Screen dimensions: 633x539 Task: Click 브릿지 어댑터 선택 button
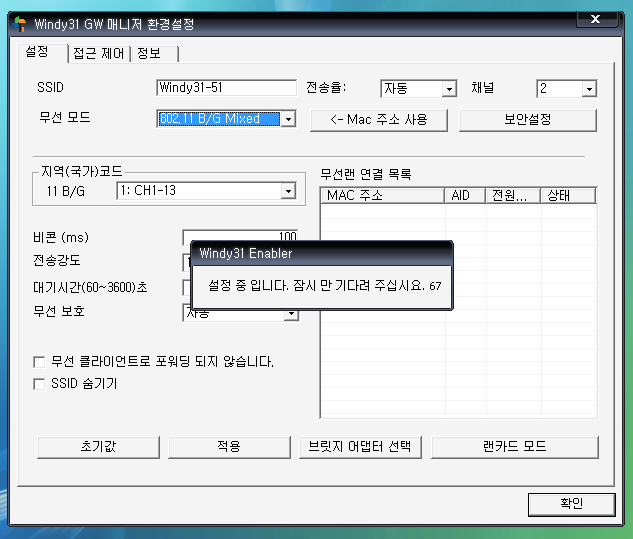click(x=360, y=447)
